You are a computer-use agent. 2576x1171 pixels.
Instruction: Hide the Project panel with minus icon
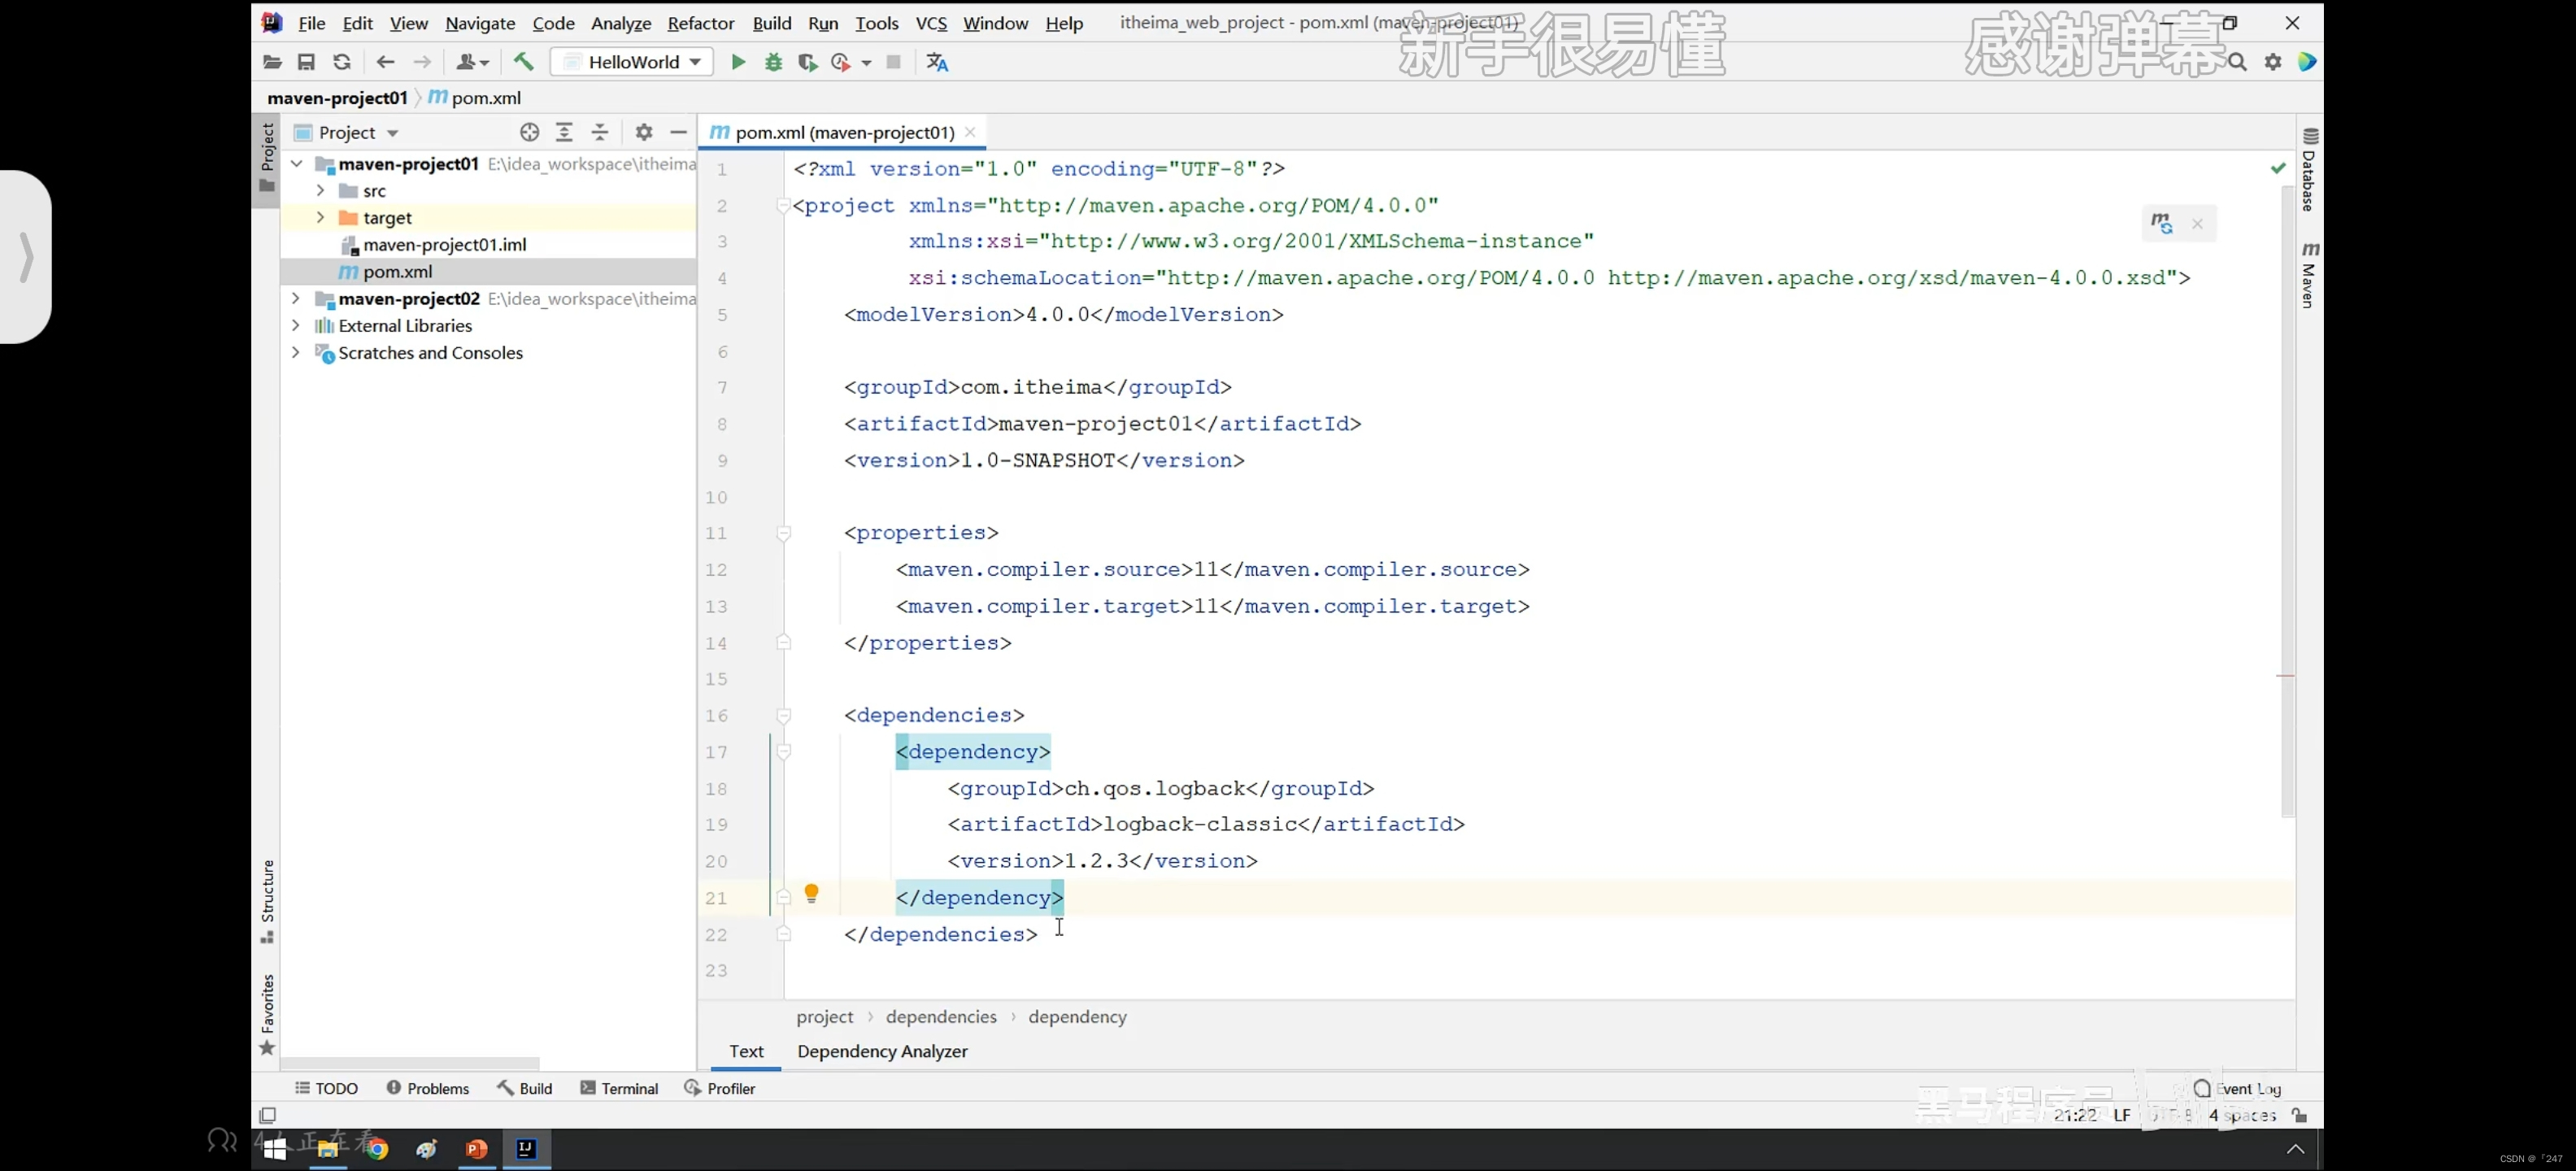click(679, 132)
